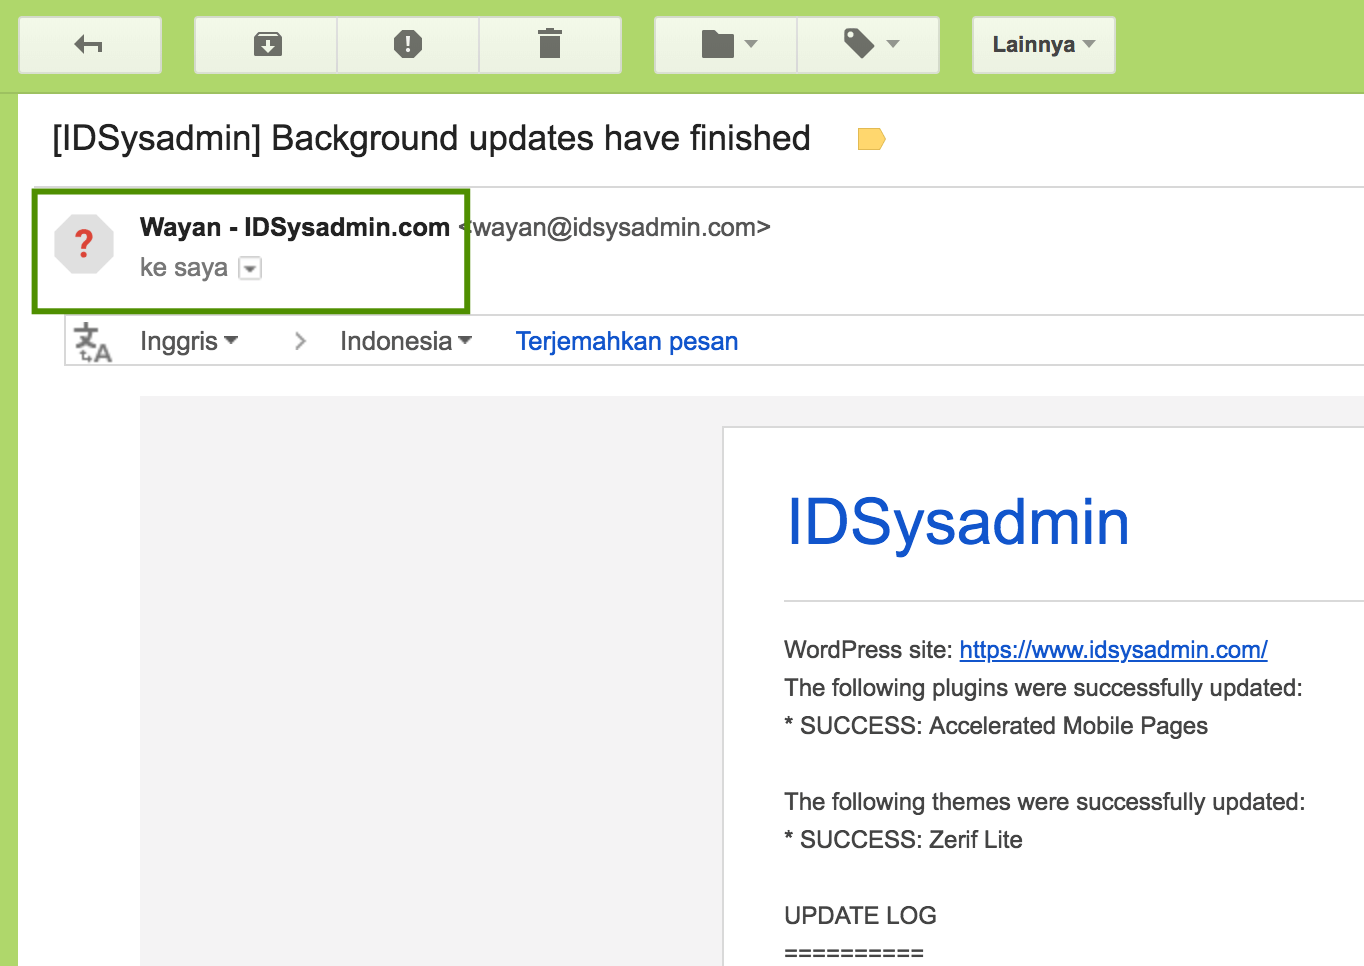
Task: Click the yellow importance marker
Action: tap(871, 139)
